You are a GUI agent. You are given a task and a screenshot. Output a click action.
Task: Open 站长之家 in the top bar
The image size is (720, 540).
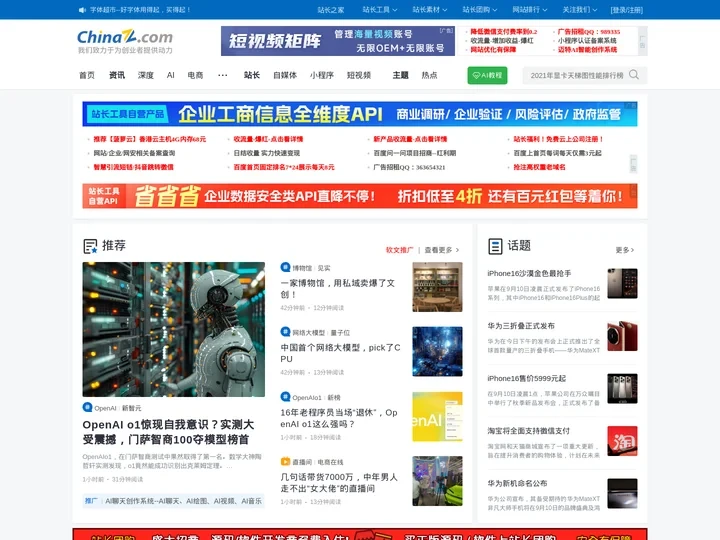(331, 10)
